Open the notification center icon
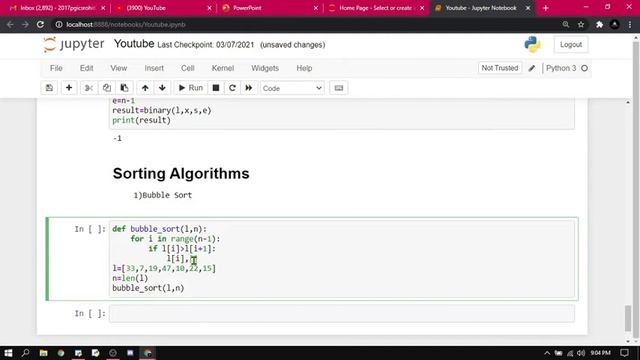Image resolution: width=640 pixels, height=360 pixels. (x=624, y=353)
